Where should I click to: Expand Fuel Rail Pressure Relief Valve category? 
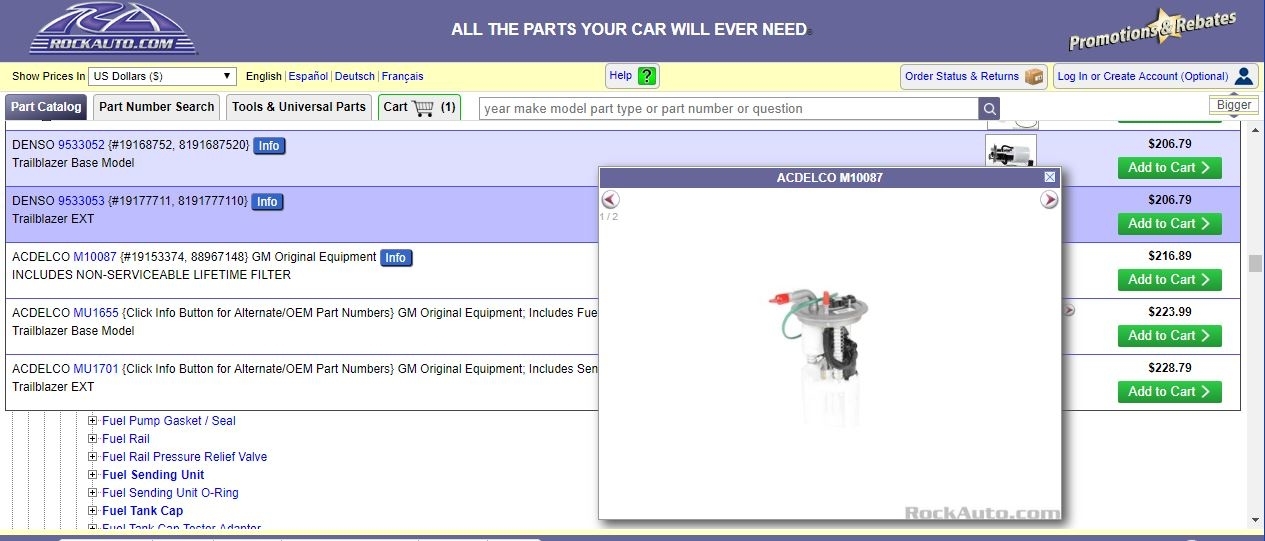click(93, 457)
